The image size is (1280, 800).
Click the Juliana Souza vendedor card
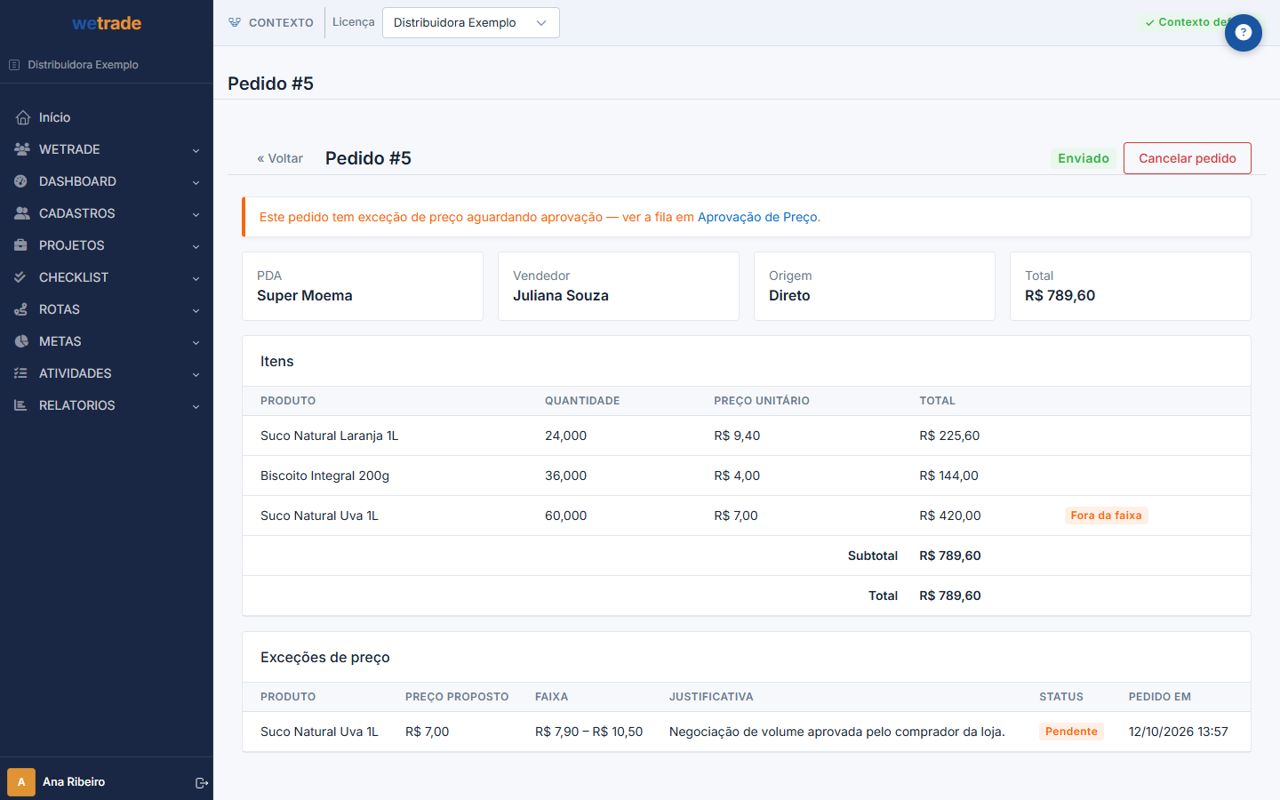point(618,286)
